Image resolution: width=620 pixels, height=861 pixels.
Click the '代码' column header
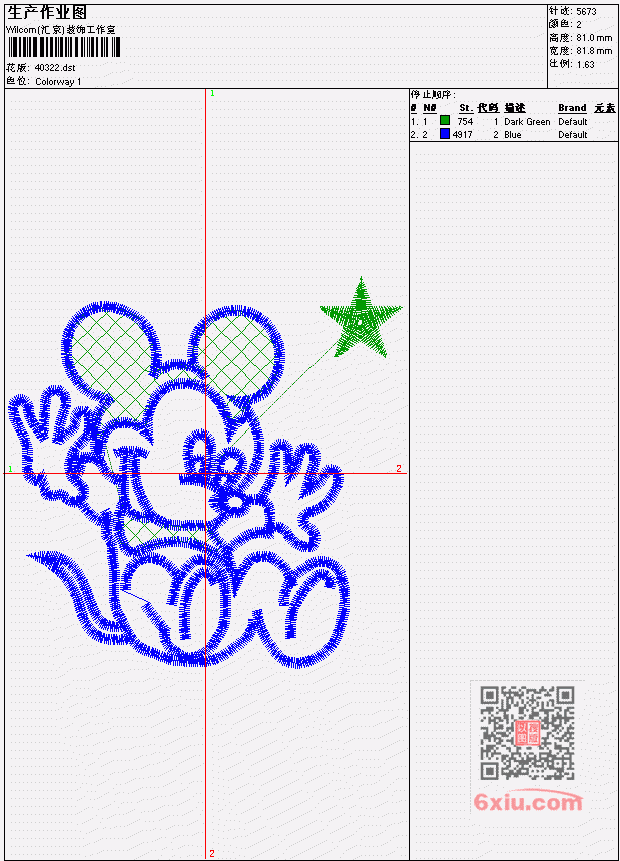(488, 108)
